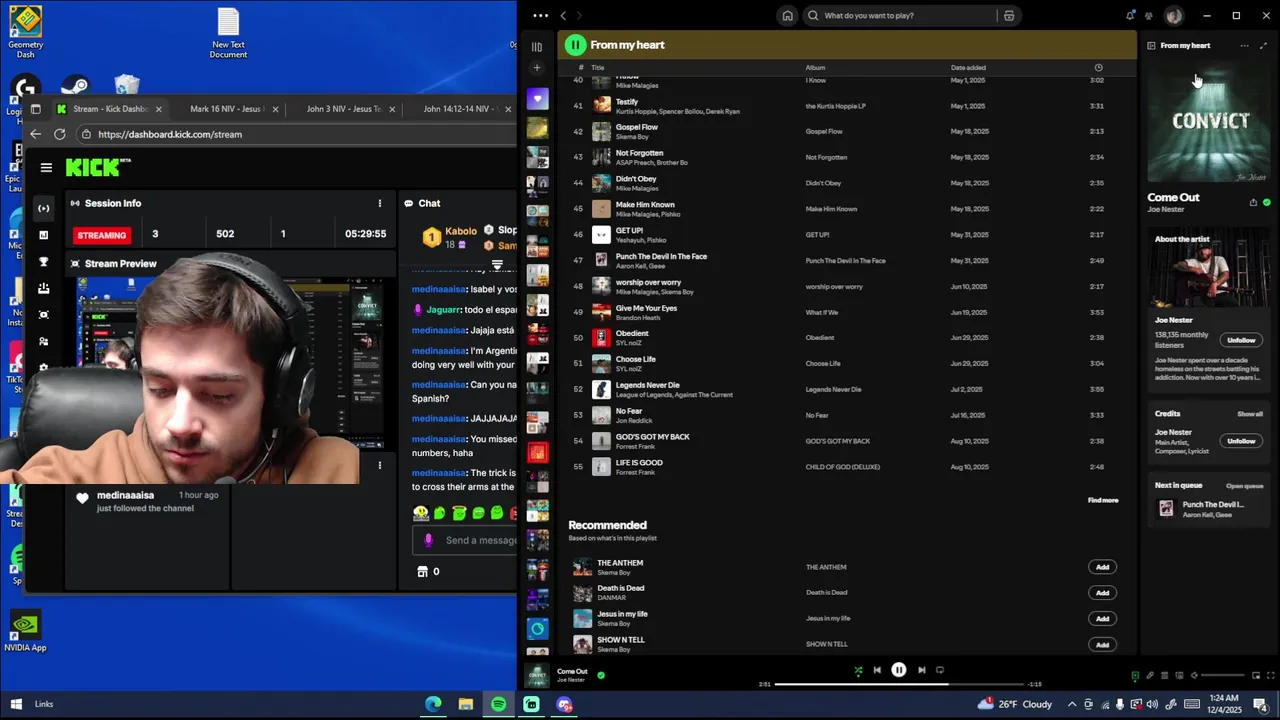Switch to Stream - Kick Dashboard tab
This screenshot has width=1280, height=720.
(x=110, y=109)
